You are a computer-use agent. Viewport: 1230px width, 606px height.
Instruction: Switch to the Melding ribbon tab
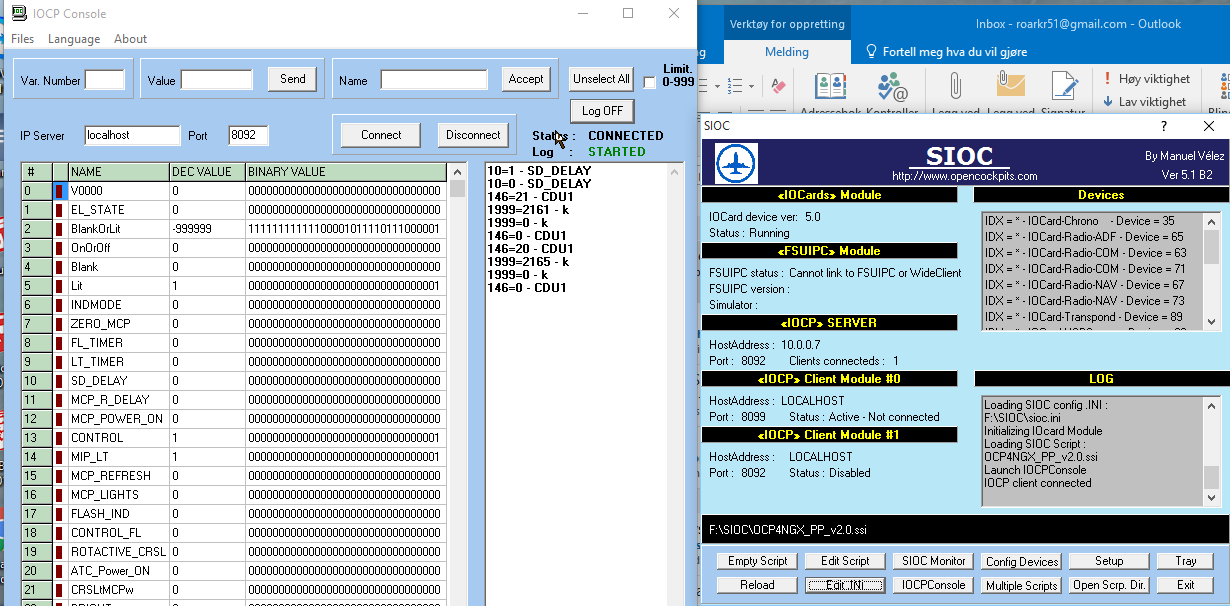[787, 52]
